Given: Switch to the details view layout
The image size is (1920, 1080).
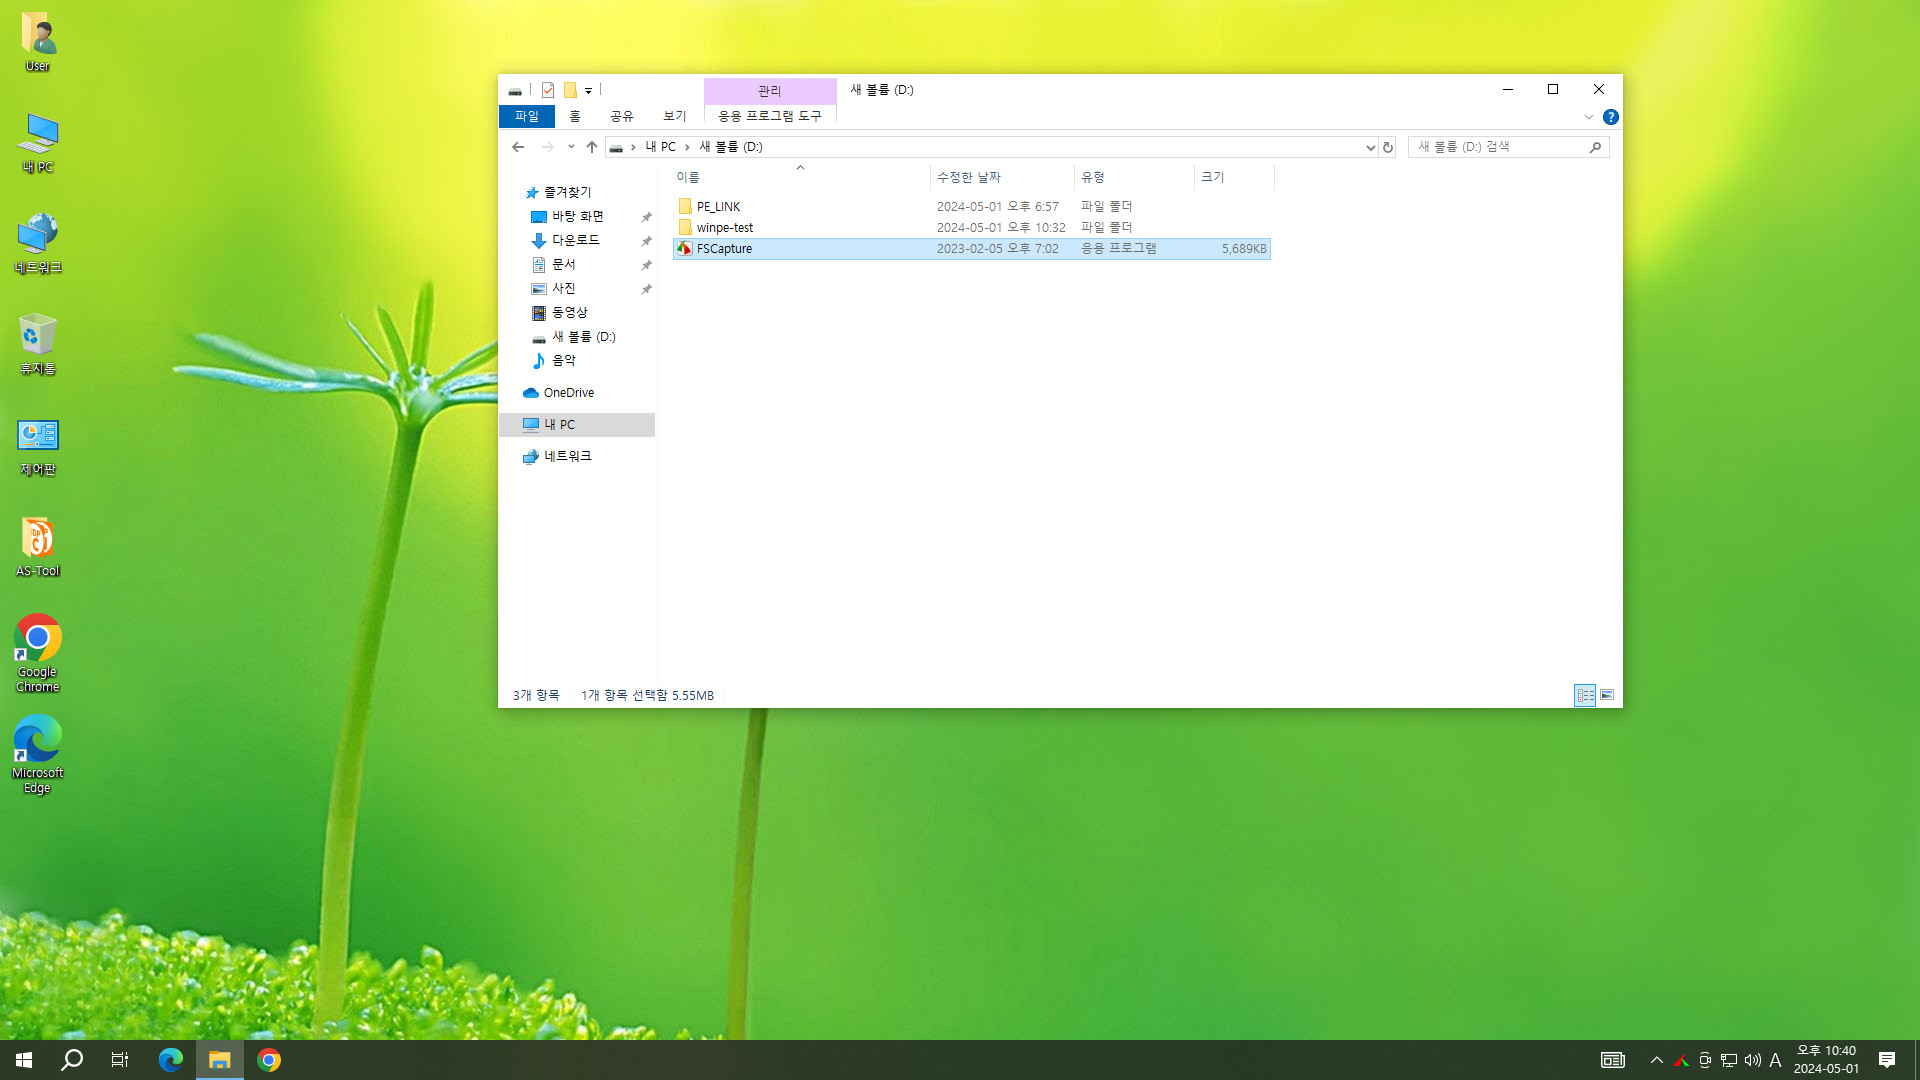Looking at the screenshot, I should pos(1585,695).
